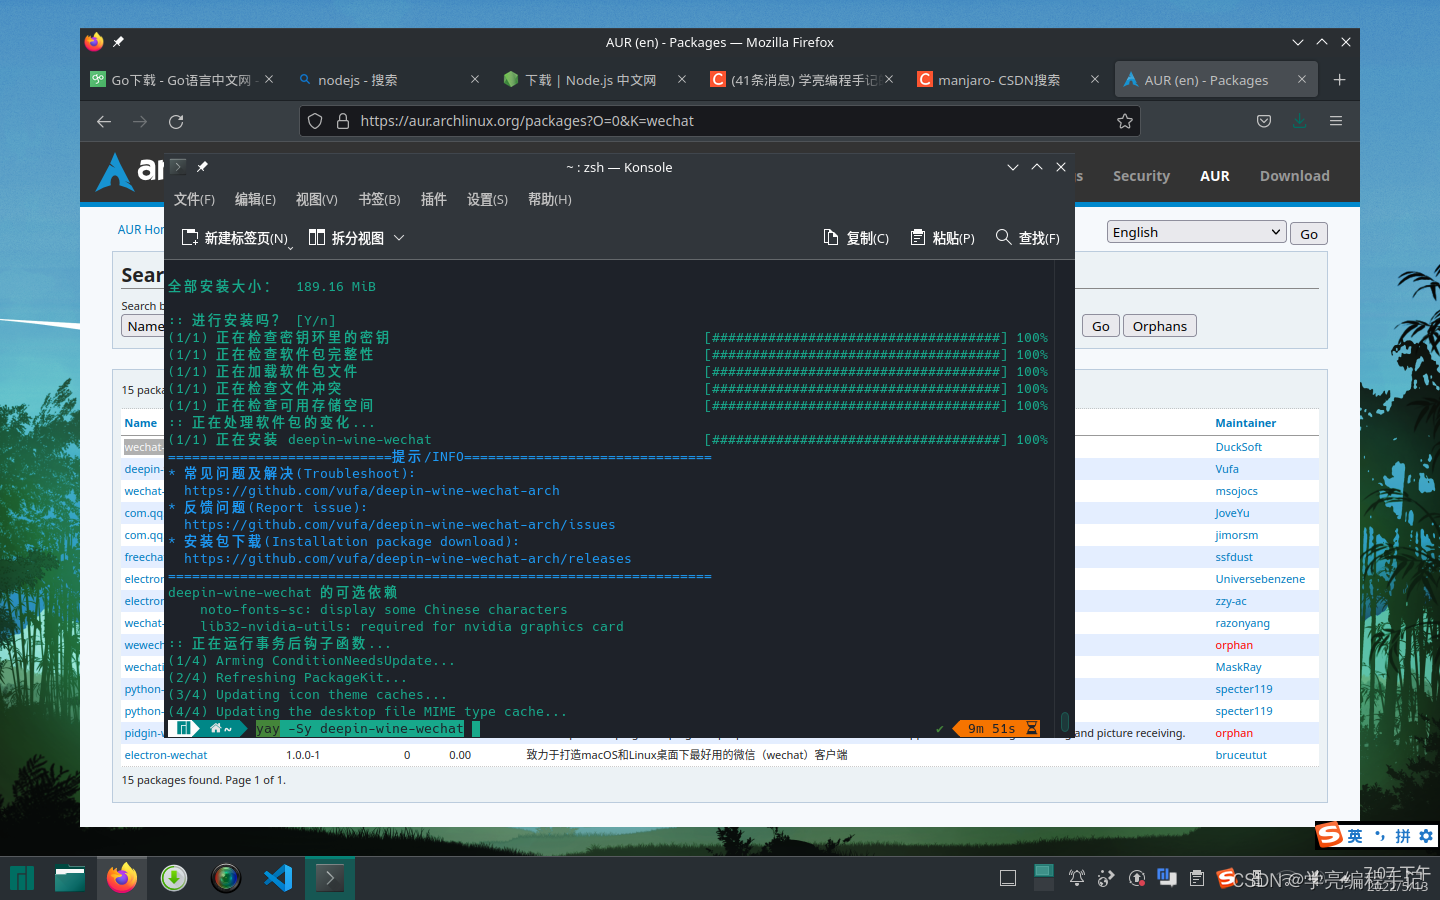The width and height of the screenshot is (1440, 900).
Task: Click the Download nav link
Action: tap(1295, 176)
